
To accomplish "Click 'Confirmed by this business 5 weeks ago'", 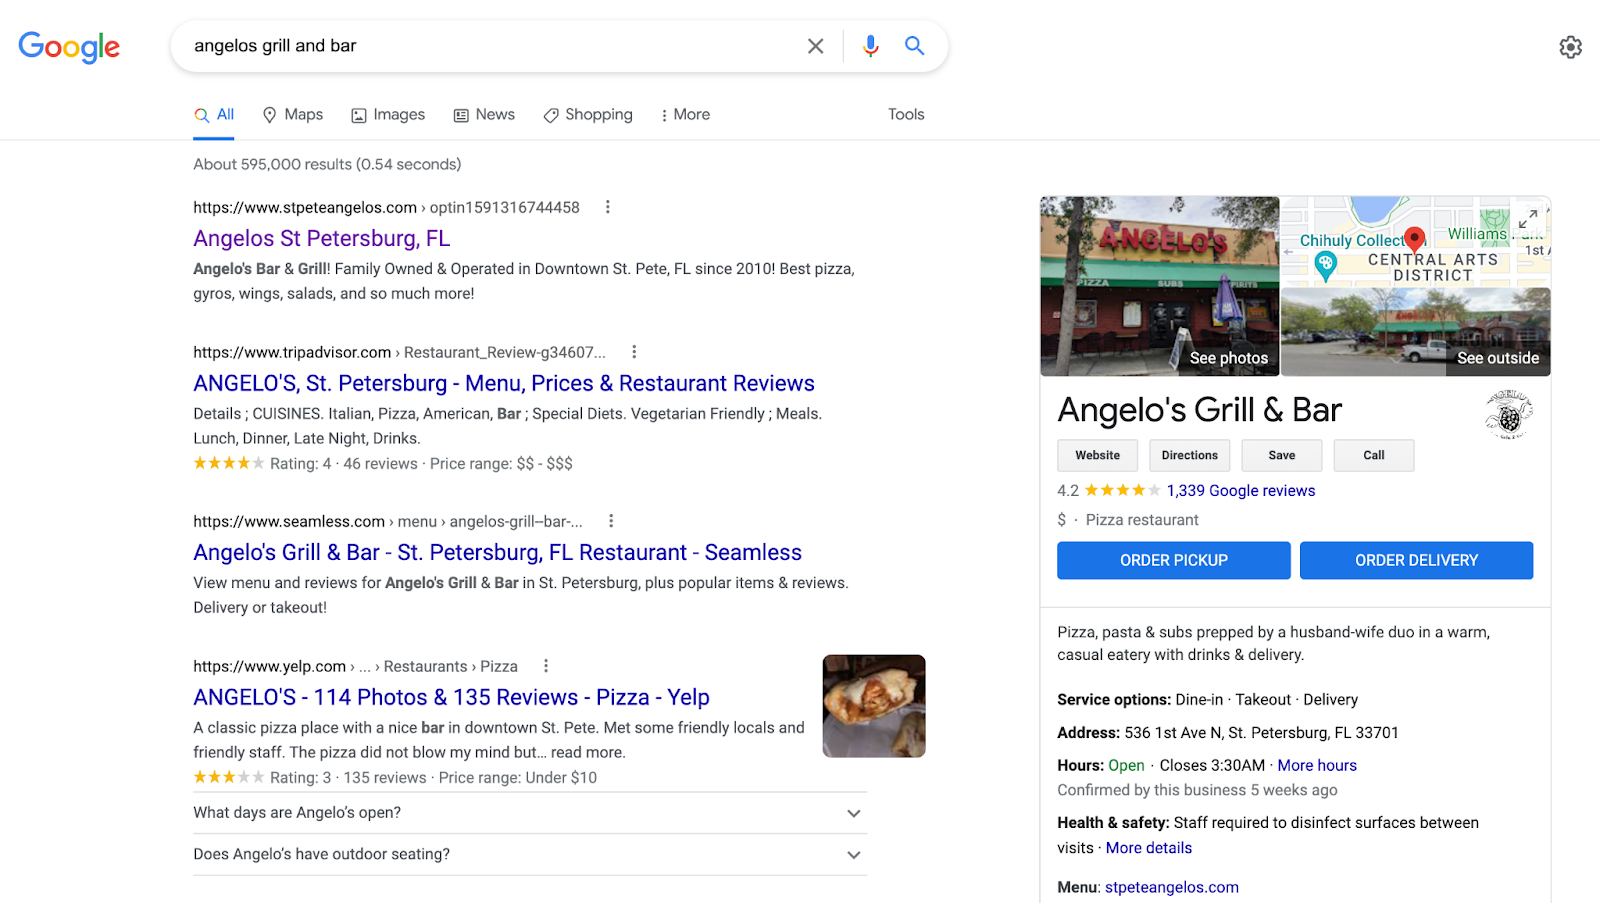I will [1197, 790].
